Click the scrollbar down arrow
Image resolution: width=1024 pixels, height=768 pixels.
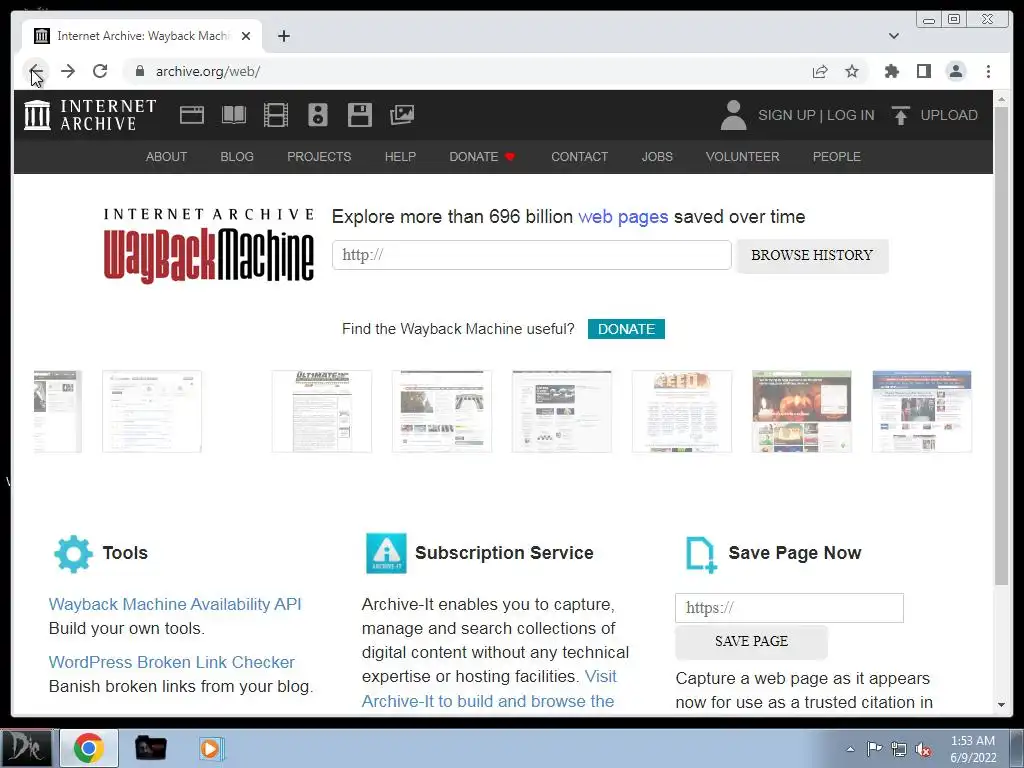tap(1001, 705)
